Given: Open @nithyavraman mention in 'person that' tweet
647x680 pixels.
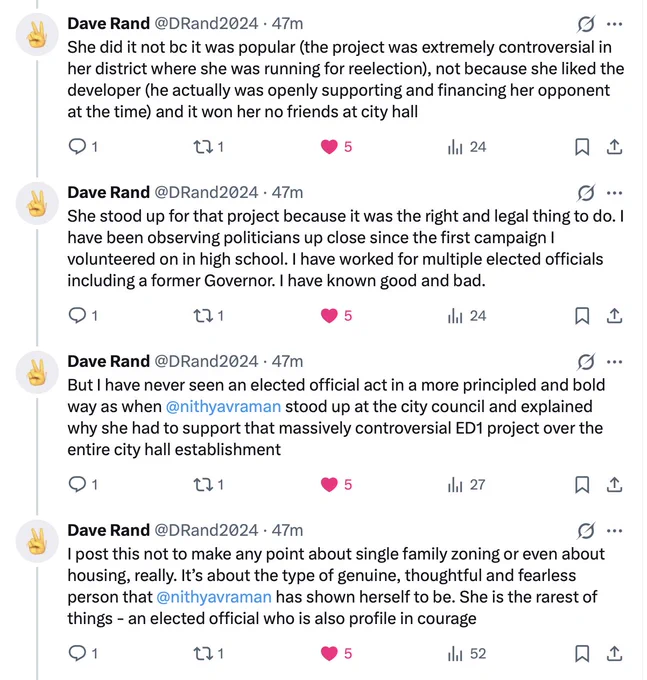Looking at the screenshot, I should pos(214,597).
